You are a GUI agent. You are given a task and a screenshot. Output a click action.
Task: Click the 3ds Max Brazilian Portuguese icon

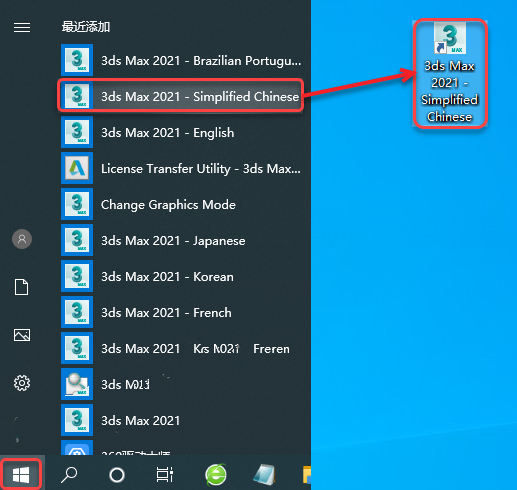click(x=77, y=60)
